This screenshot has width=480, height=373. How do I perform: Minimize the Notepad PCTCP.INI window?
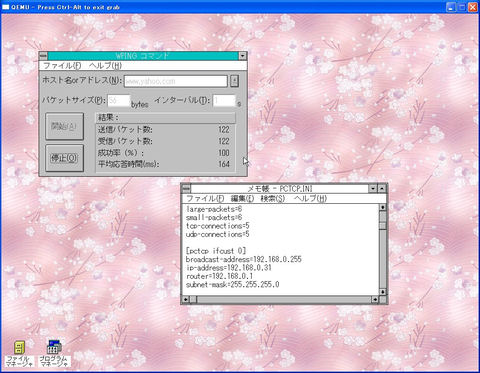pyautogui.click(x=373, y=188)
